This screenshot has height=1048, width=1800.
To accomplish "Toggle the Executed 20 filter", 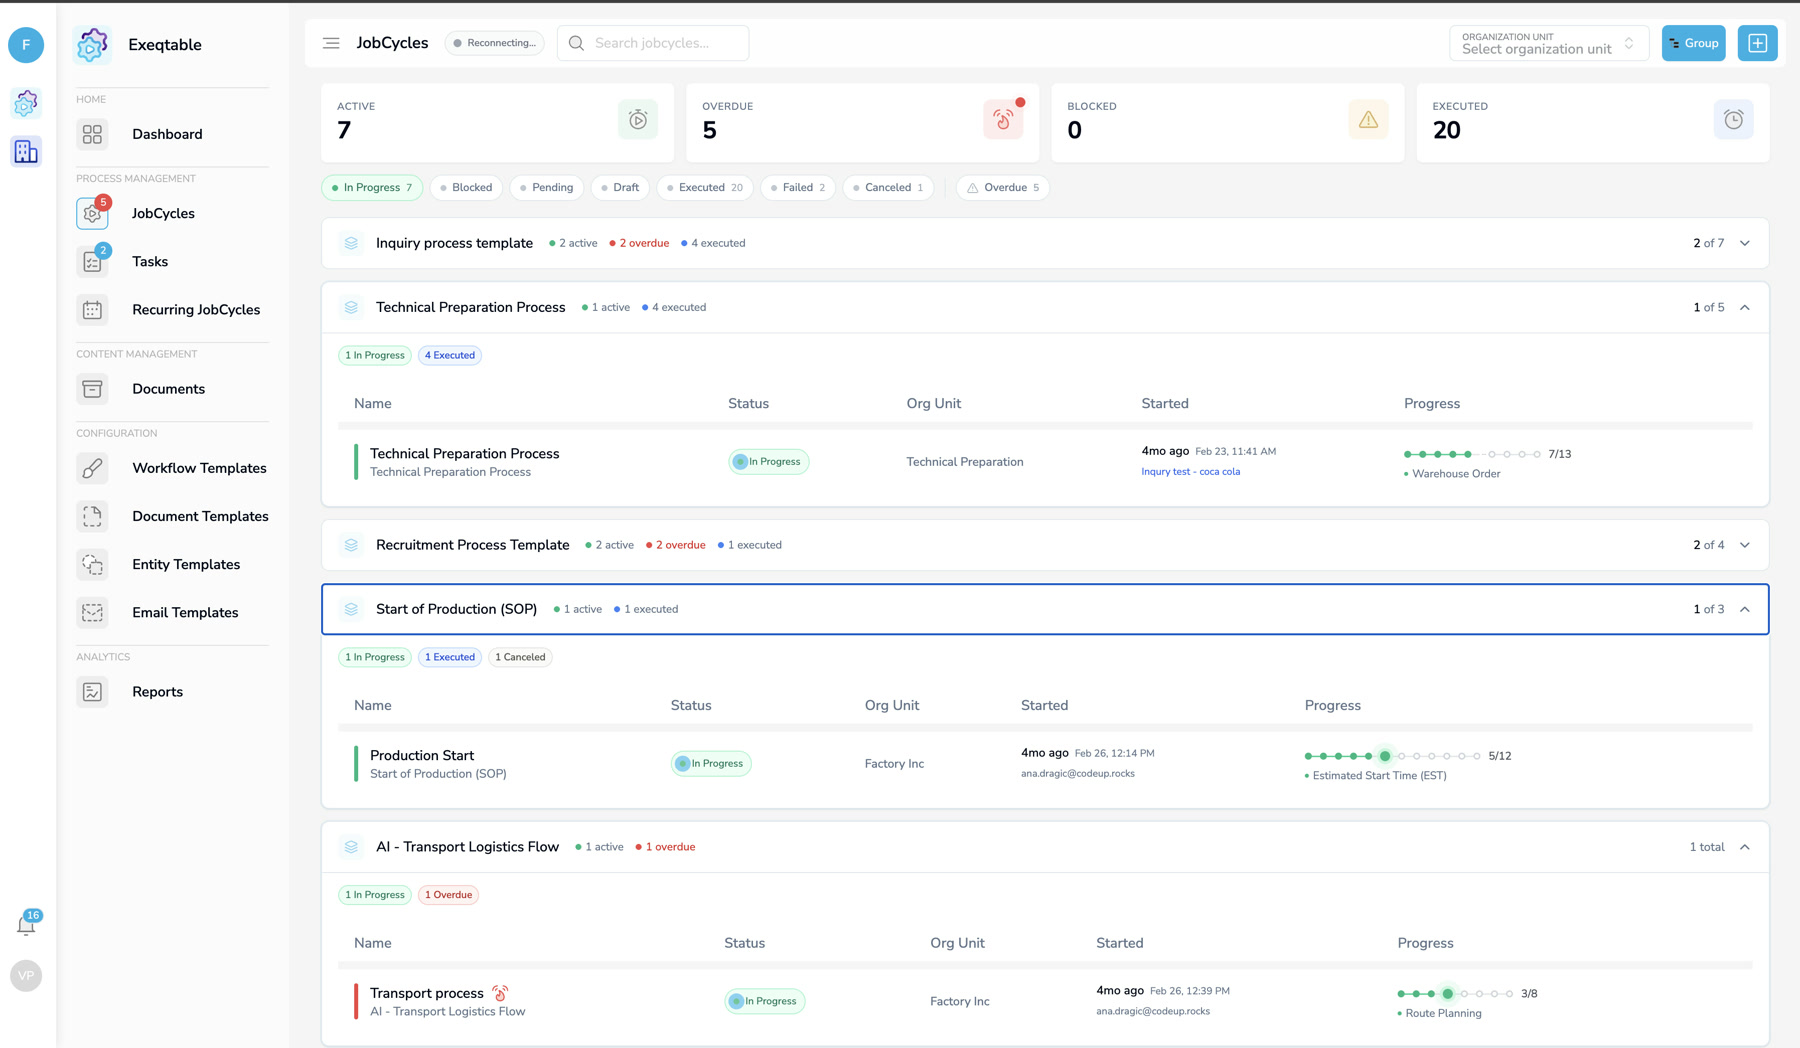I will tap(705, 188).
